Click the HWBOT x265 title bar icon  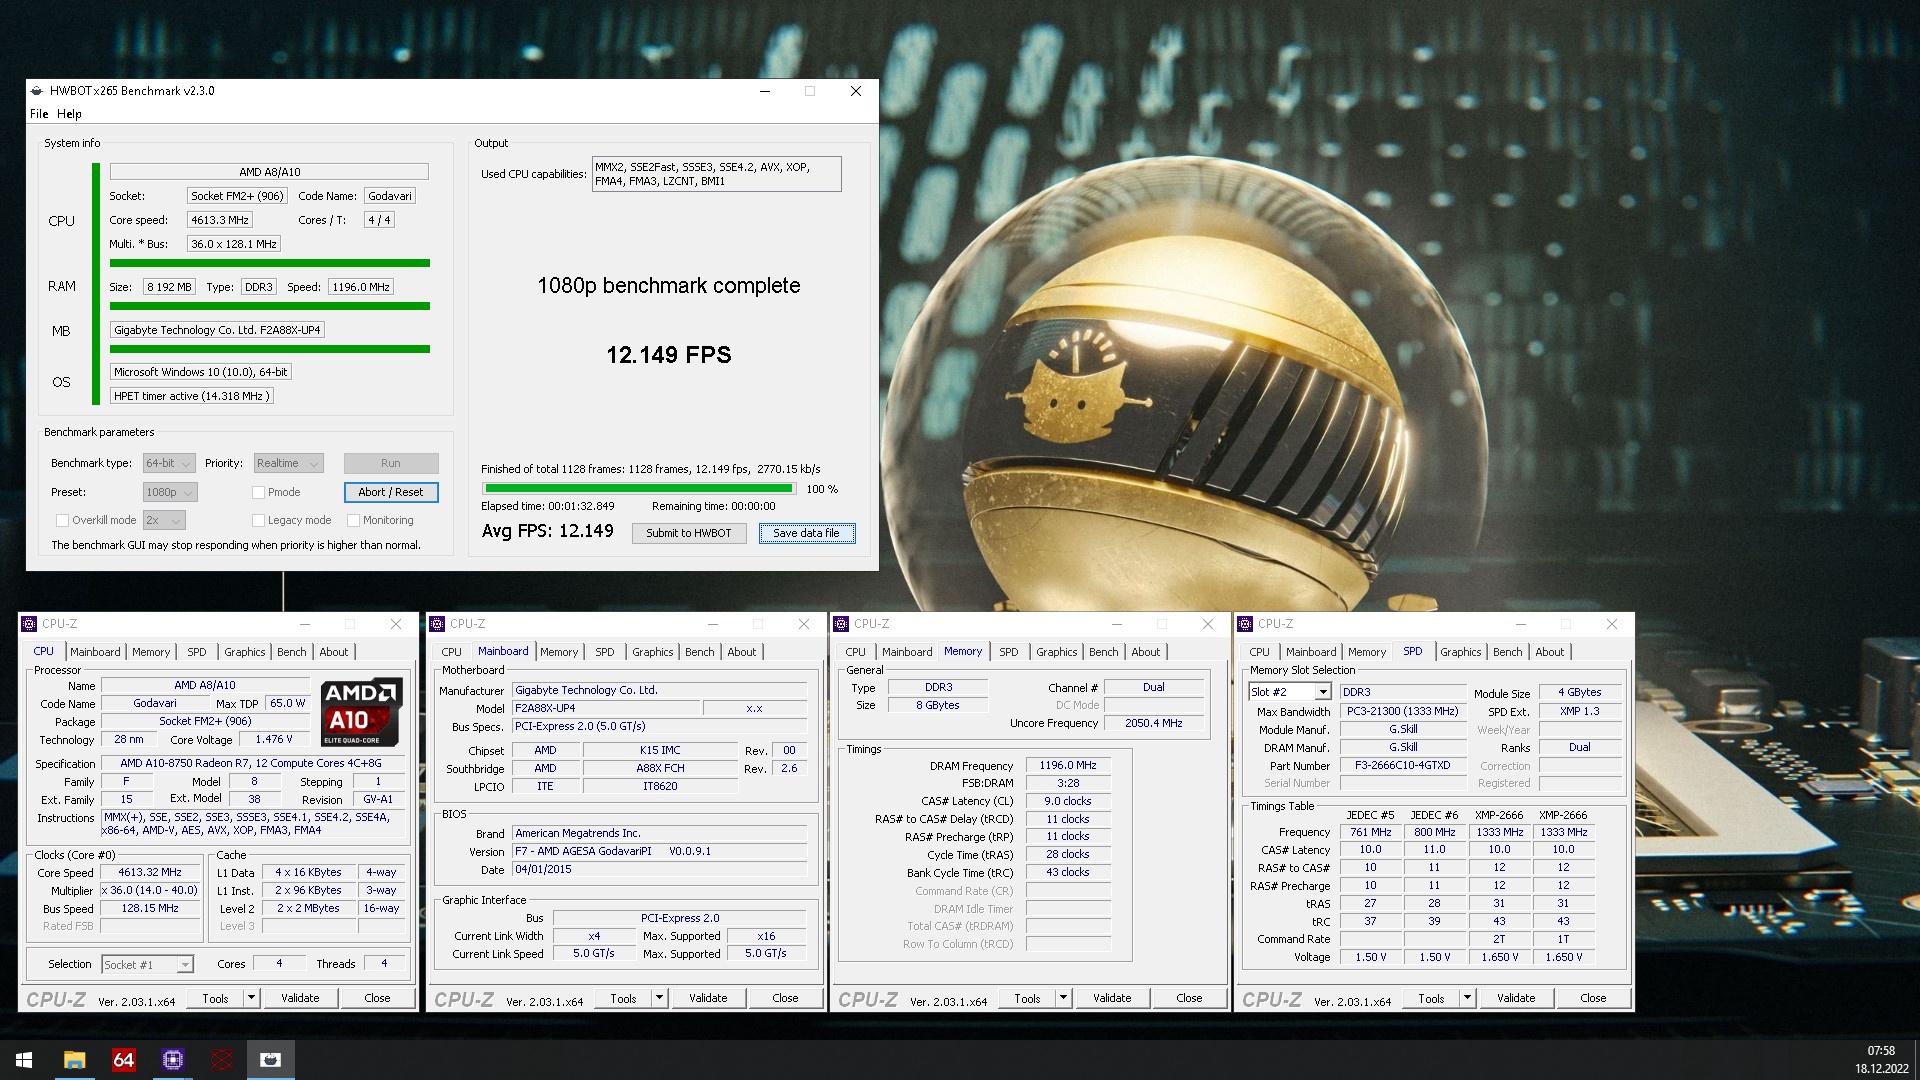[37, 90]
